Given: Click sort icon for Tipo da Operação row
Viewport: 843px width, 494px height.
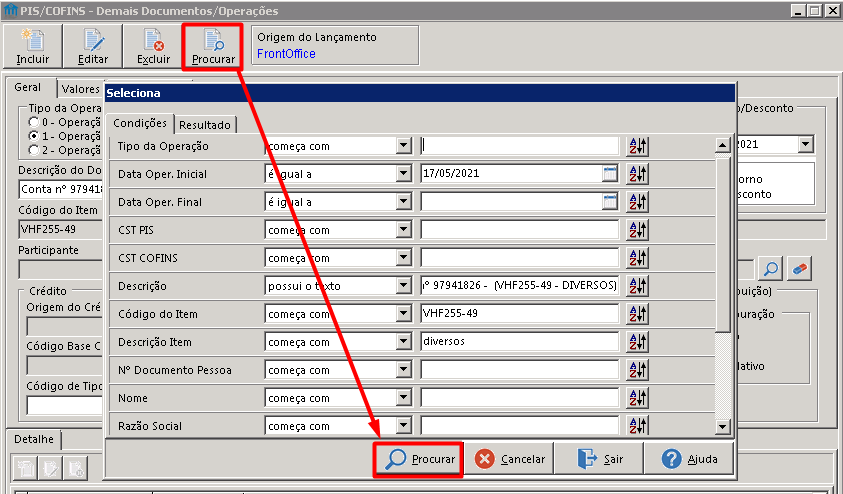Looking at the screenshot, I should [x=638, y=146].
